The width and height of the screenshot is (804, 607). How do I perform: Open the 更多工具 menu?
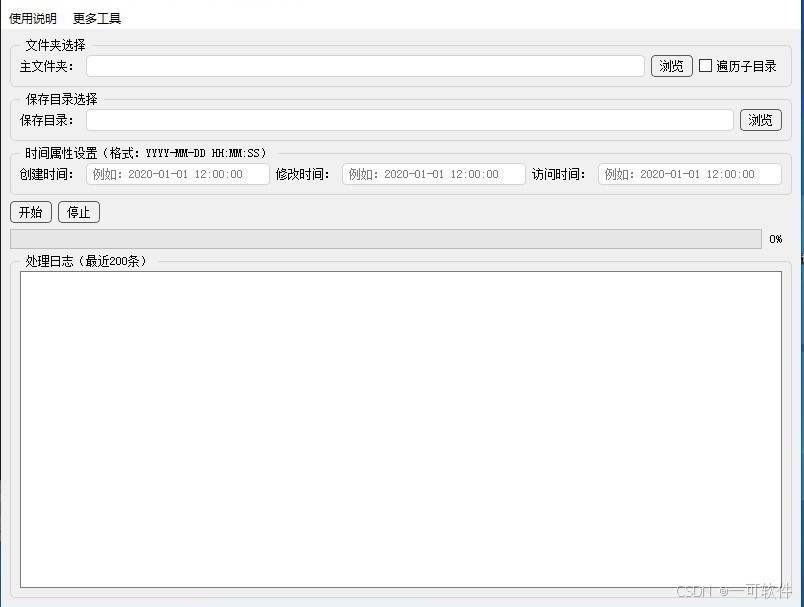(97, 18)
